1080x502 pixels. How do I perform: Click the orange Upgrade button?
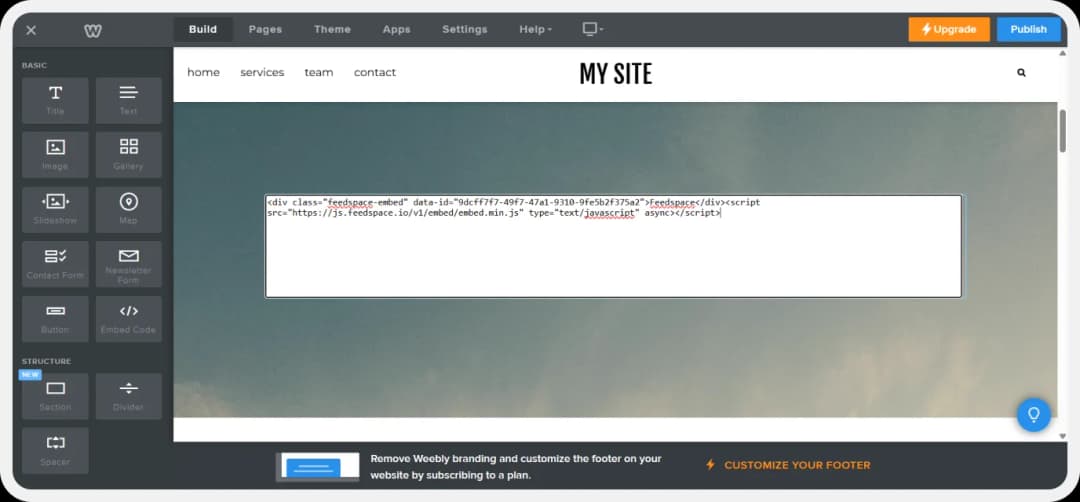(x=948, y=30)
